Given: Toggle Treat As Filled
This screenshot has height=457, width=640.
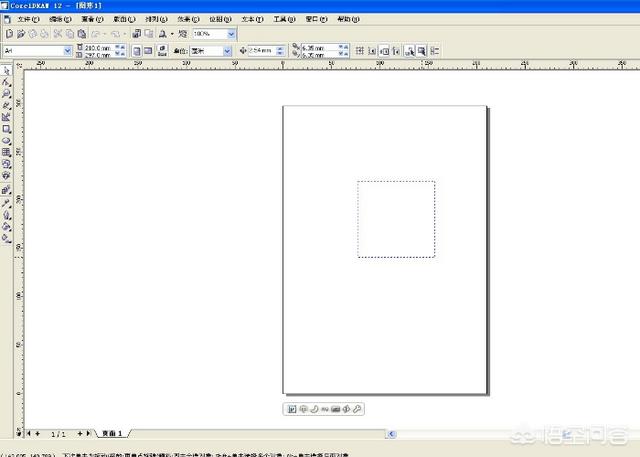Looking at the screenshot, I should 422,51.
